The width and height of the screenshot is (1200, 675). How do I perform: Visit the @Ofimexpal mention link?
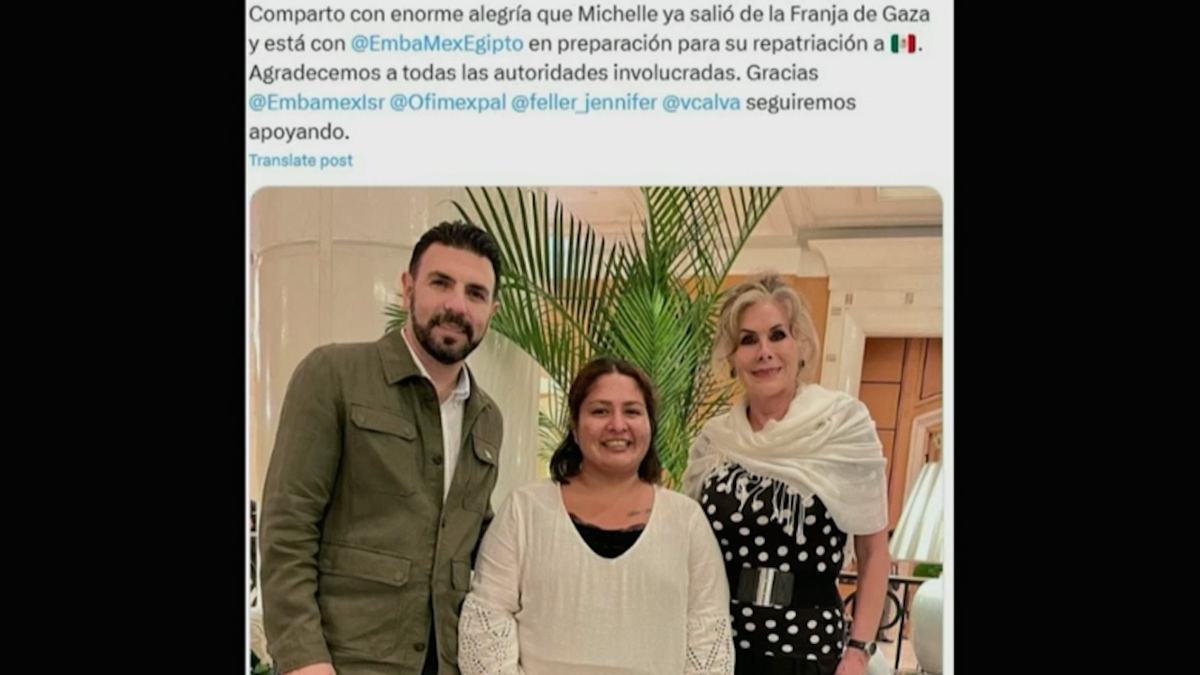[448, 102]
